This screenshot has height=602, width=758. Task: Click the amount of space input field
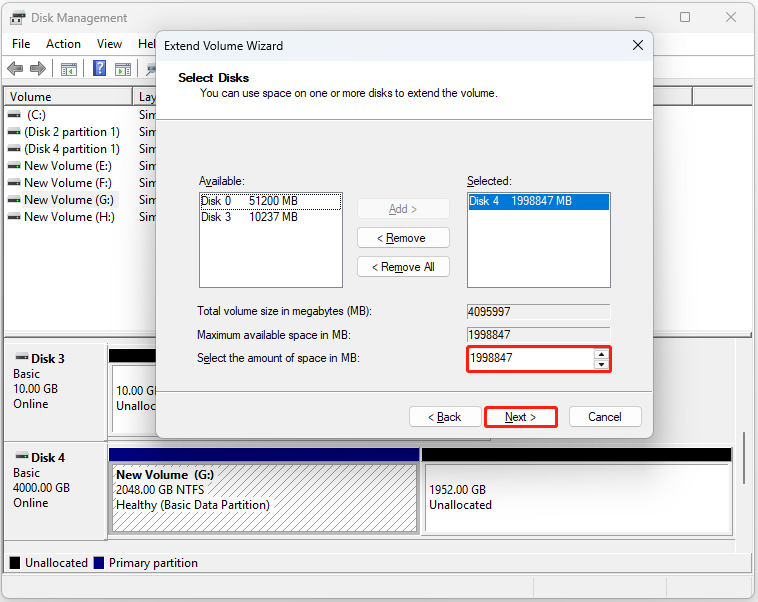point(531,358)
